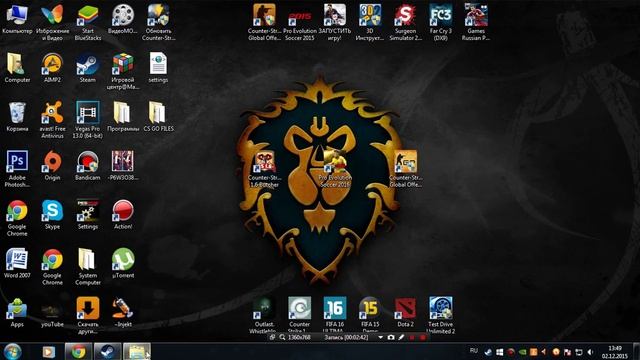This screenshot has width=640, height=360.
Task: Open the Apps Android shortcut
Action: tap(17, 313)
